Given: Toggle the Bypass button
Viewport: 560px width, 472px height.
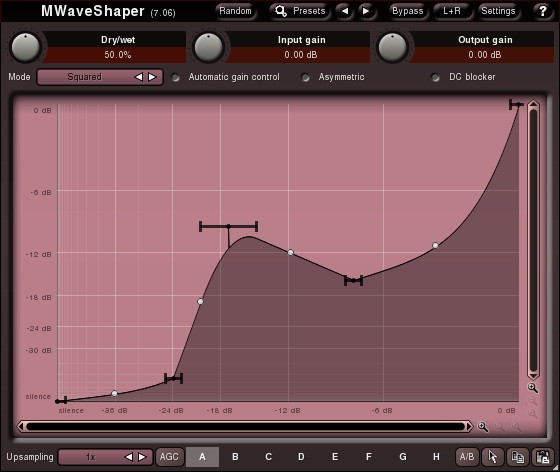Looking at the screenshot, I should coord(408,11).
